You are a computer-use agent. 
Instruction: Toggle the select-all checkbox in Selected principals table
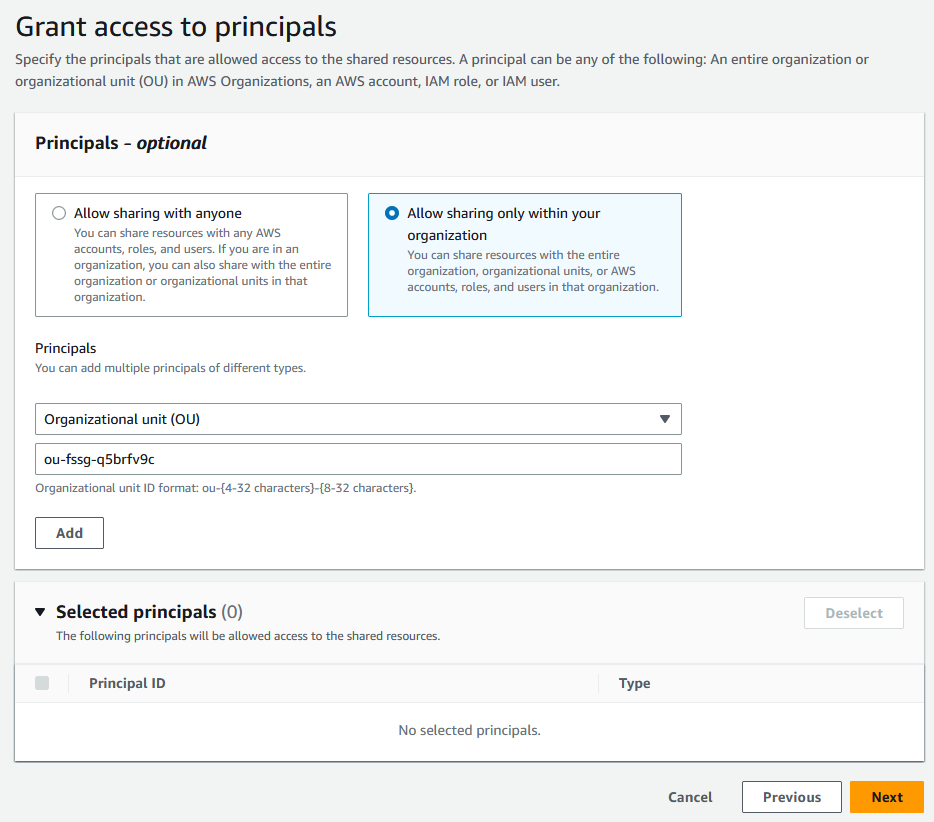[x=42, y=683]
